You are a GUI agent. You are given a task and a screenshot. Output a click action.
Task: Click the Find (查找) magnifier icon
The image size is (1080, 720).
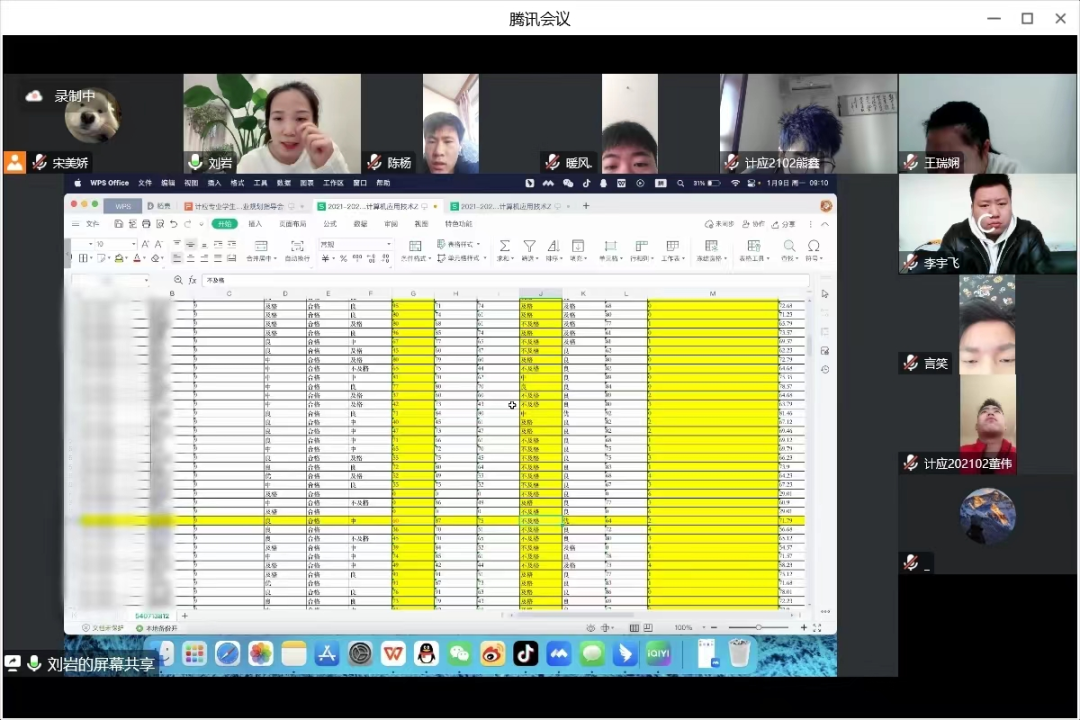pyautogui.click(x=789, y=246)
